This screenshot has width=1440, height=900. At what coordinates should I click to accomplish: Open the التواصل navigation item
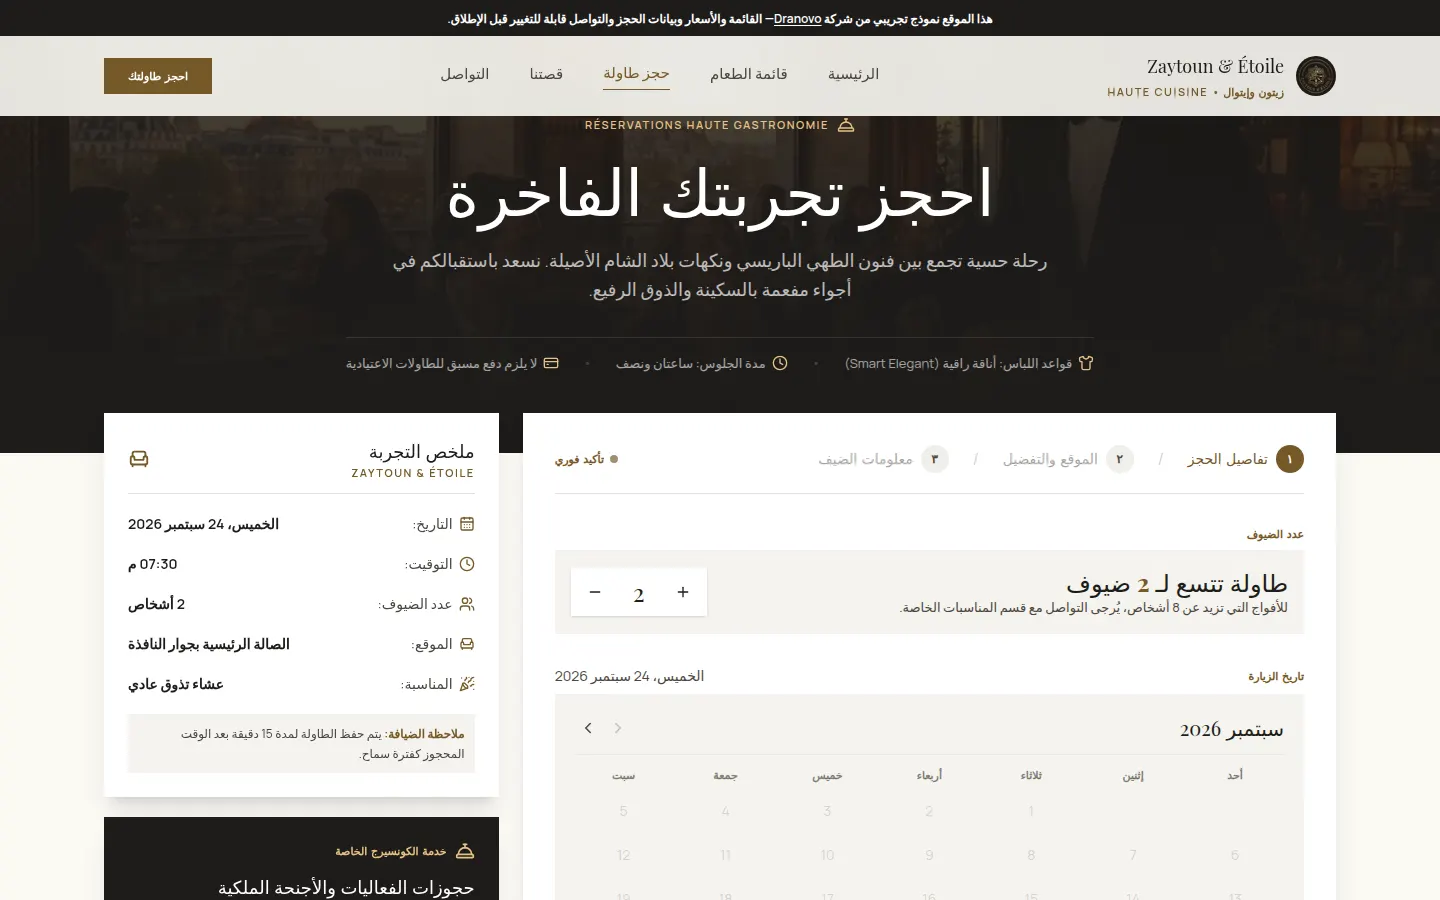click(x=465, y=74)
